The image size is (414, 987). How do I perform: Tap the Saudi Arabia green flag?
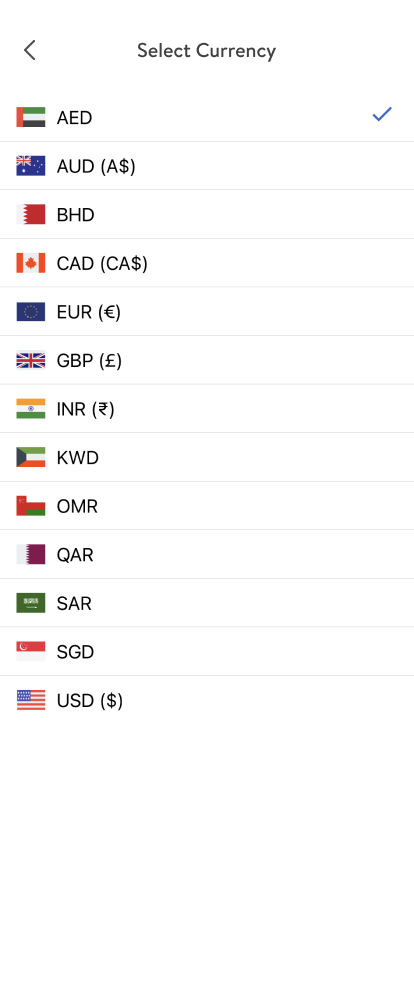coord(31,603)
